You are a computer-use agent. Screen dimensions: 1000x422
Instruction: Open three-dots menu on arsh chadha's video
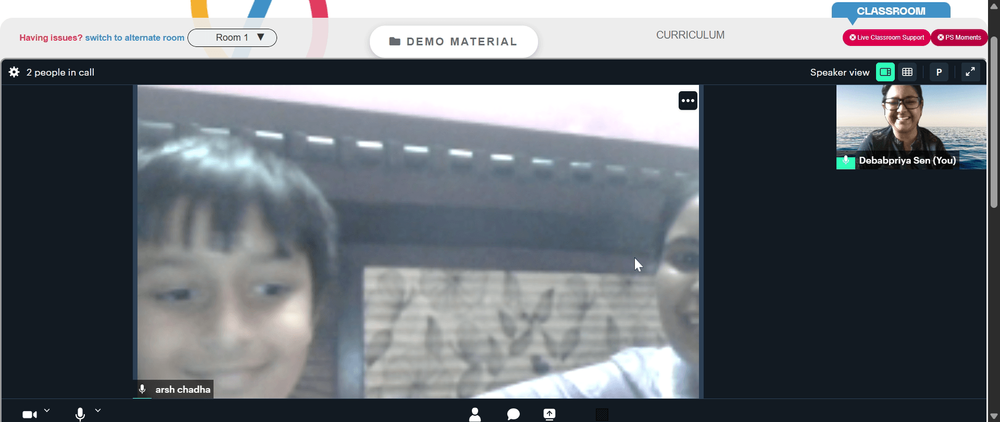(x=688, y=101)
